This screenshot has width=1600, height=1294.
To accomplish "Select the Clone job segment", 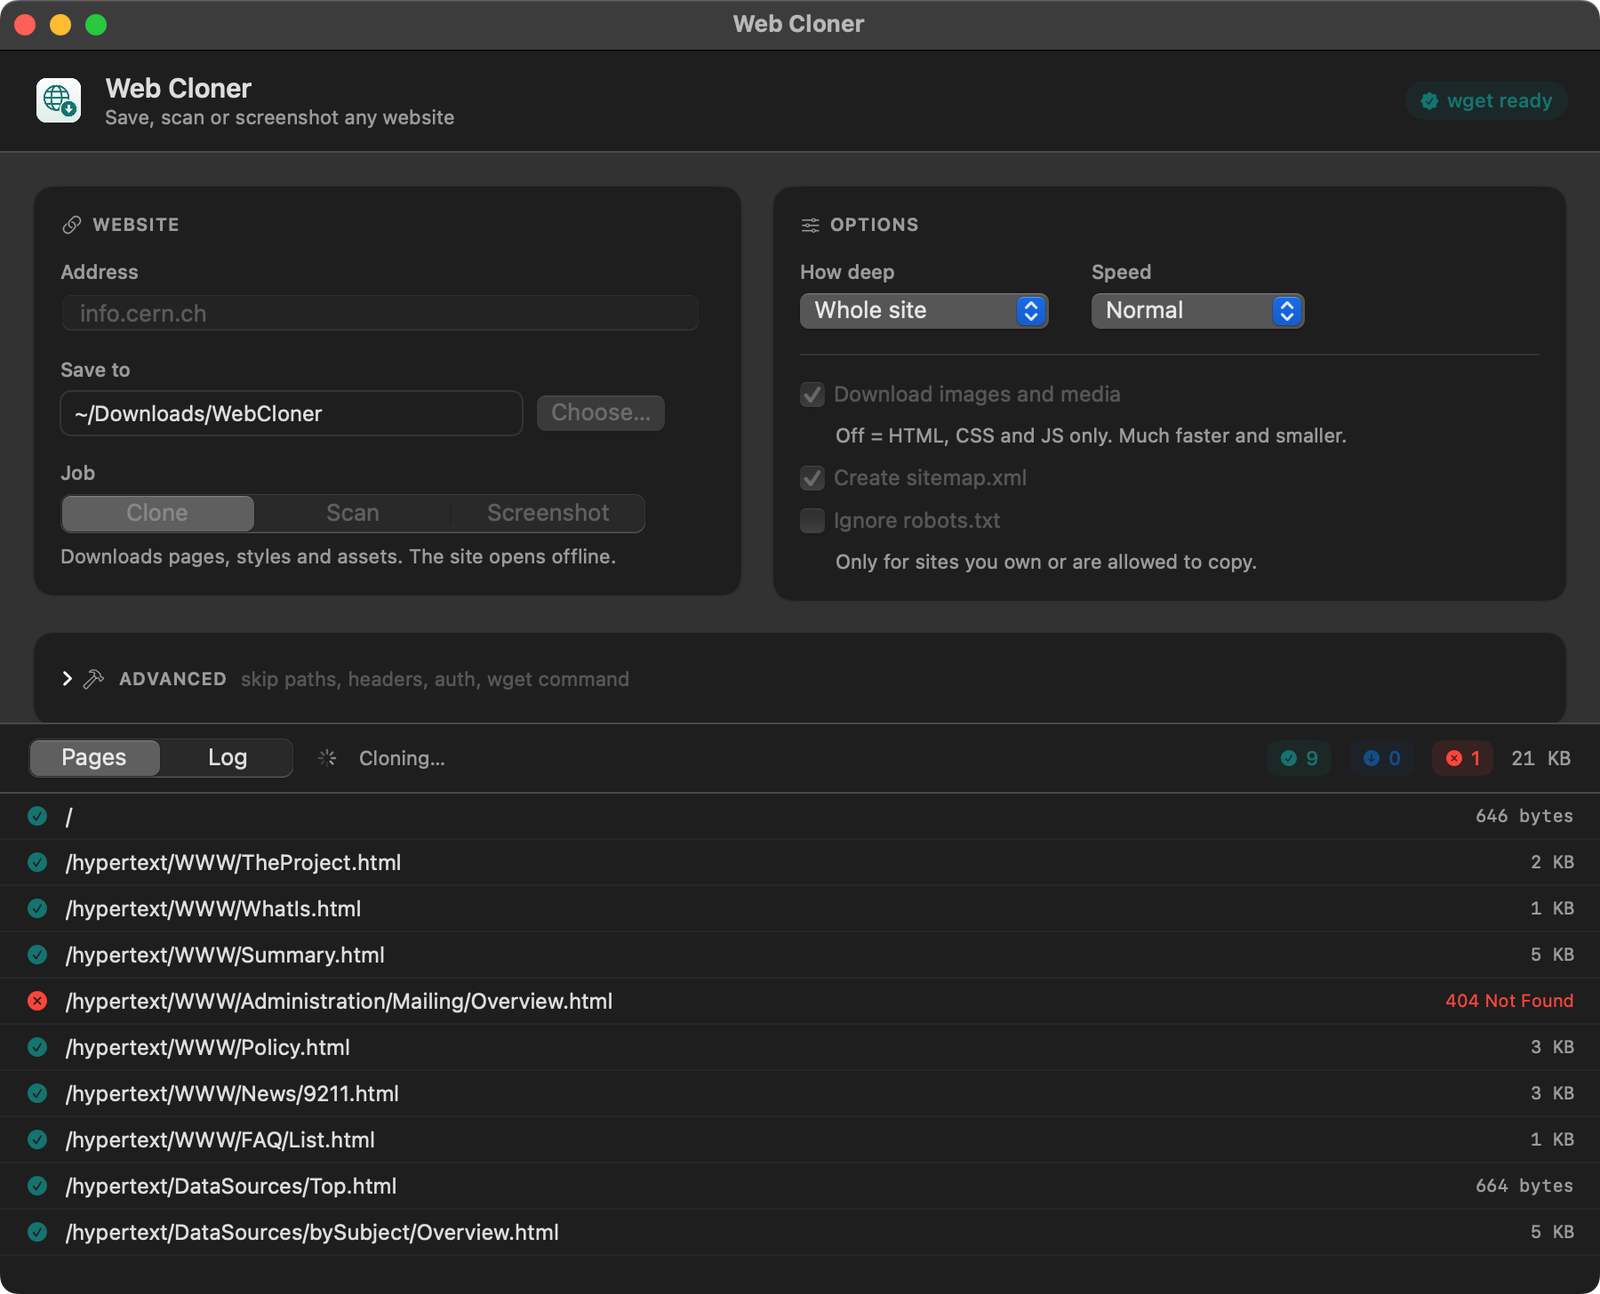I will [158, 513].
